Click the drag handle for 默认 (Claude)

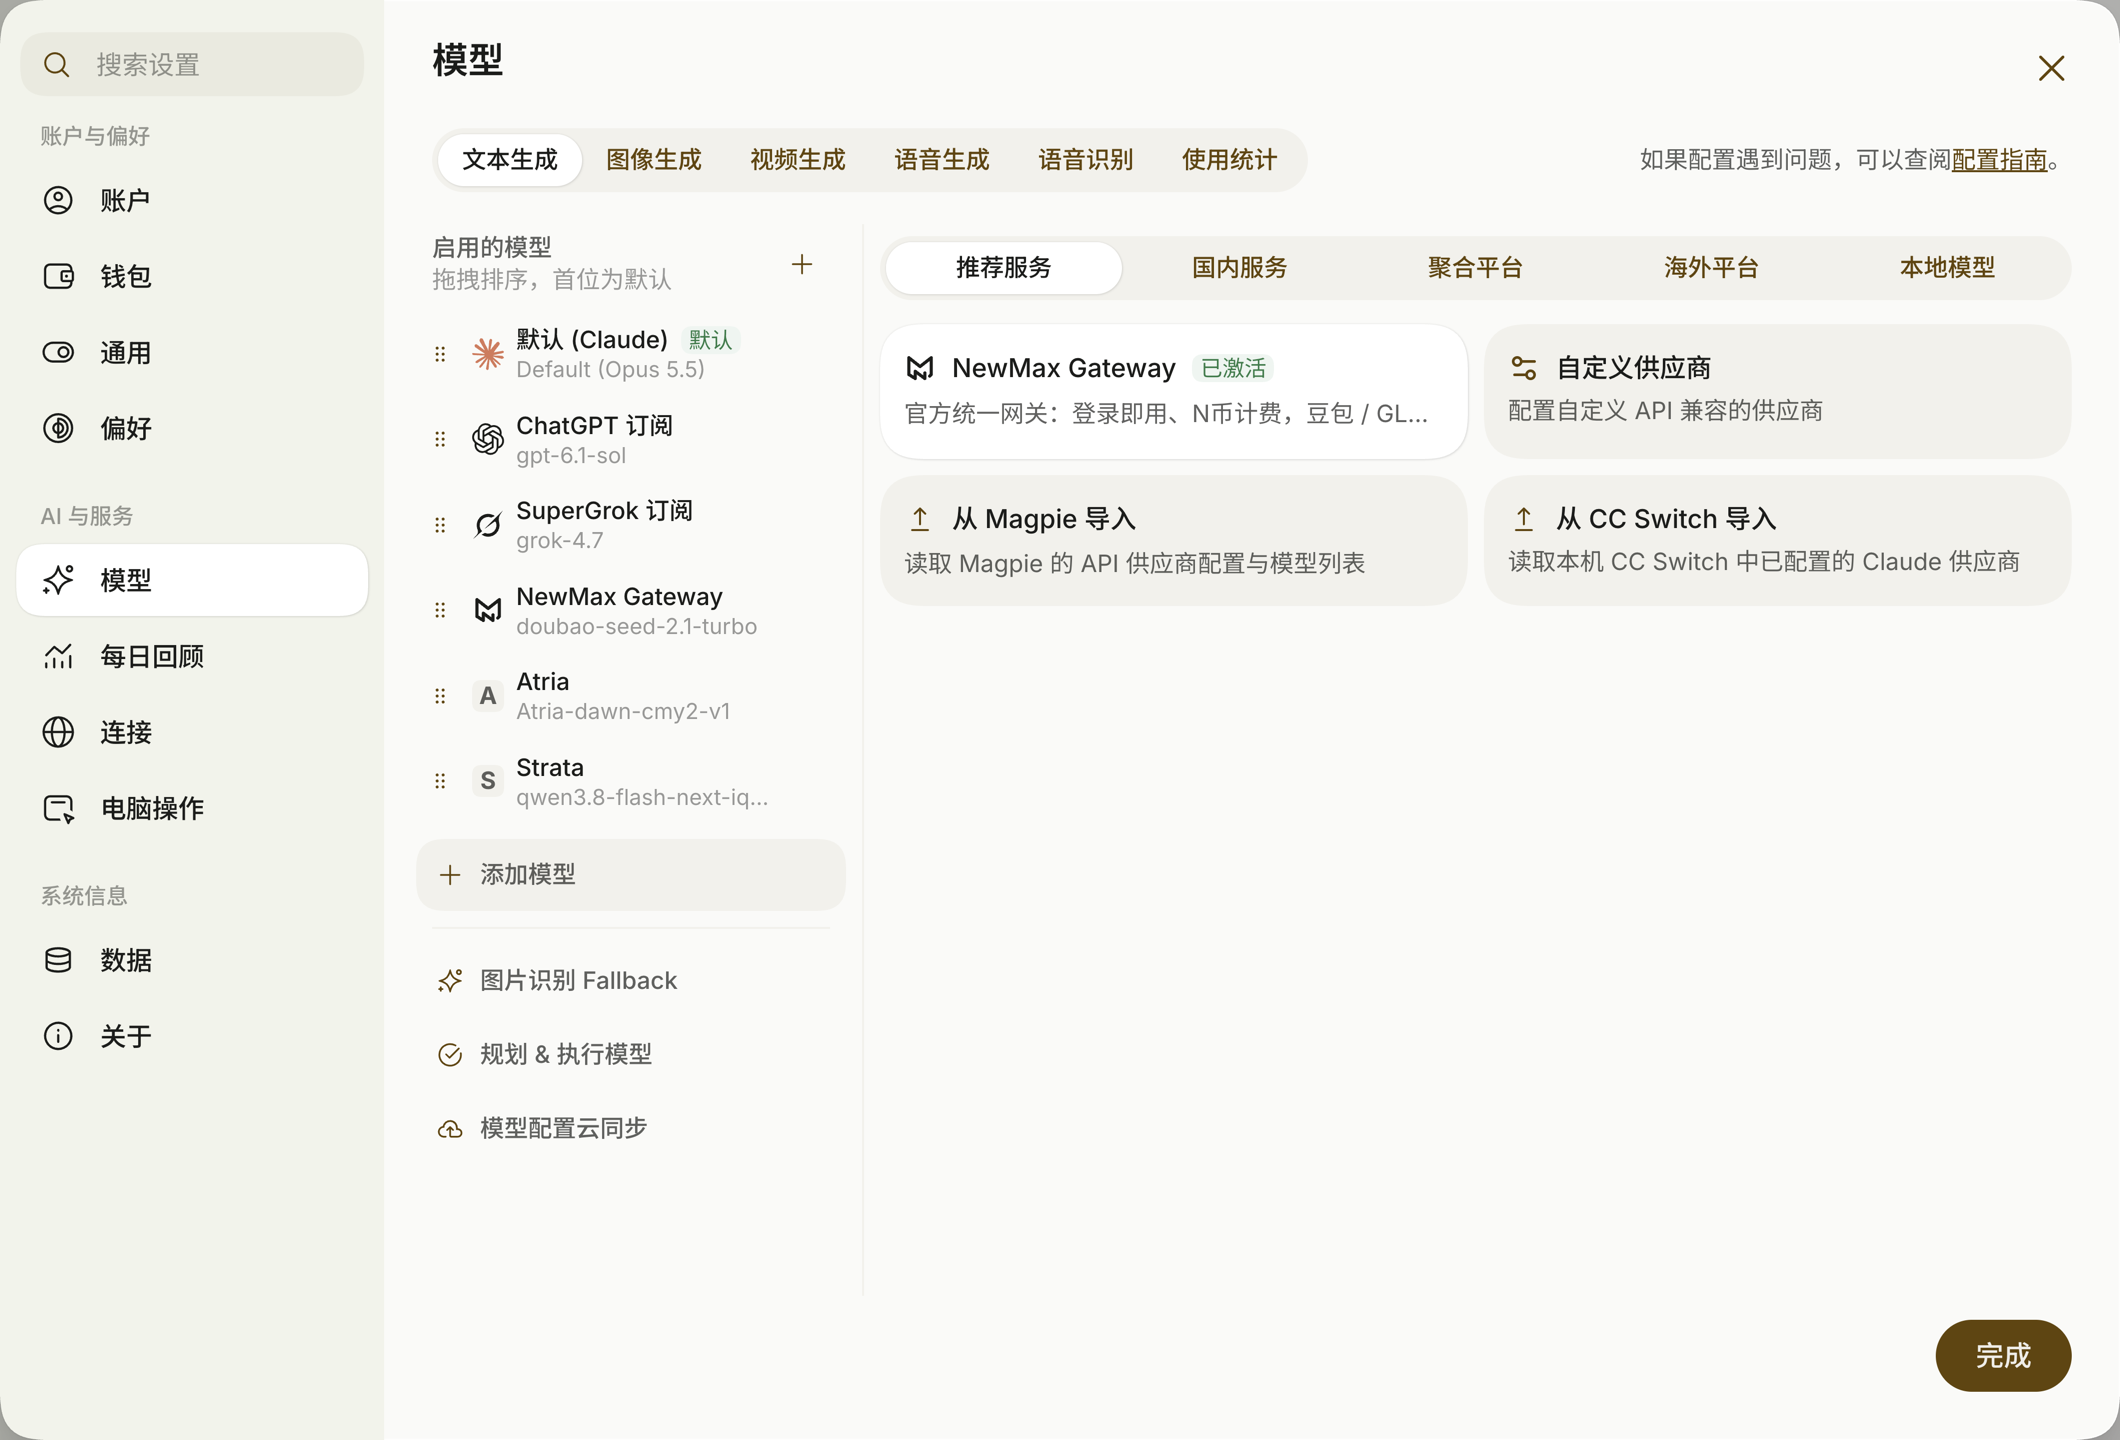tap(440, 353)
